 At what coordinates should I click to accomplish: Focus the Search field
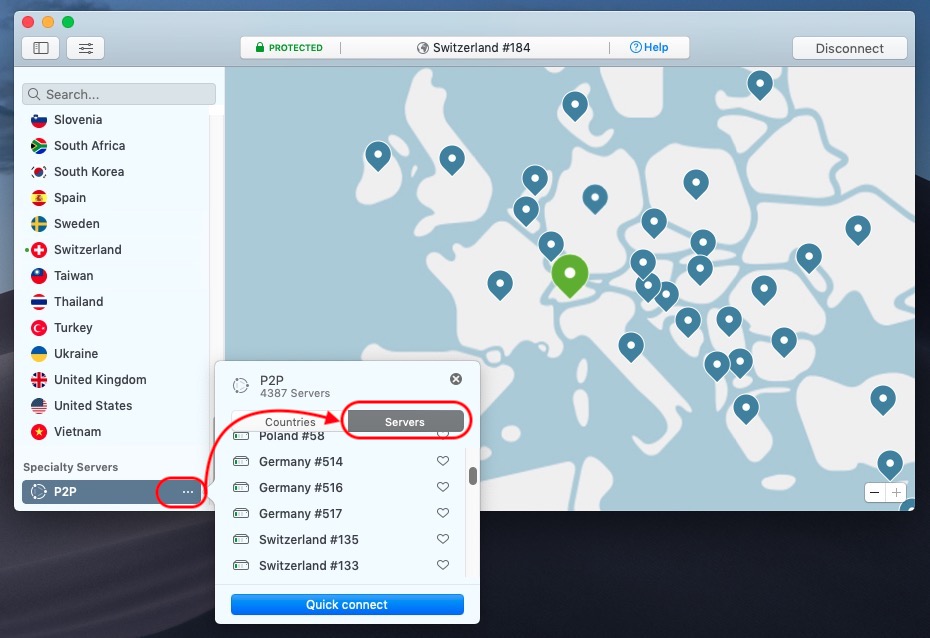point(119,94)
